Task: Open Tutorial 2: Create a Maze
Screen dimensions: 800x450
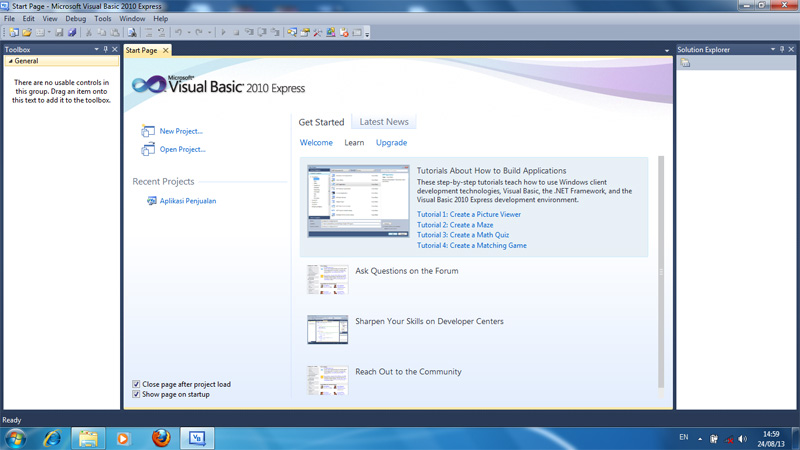Action: pos(455,225)
